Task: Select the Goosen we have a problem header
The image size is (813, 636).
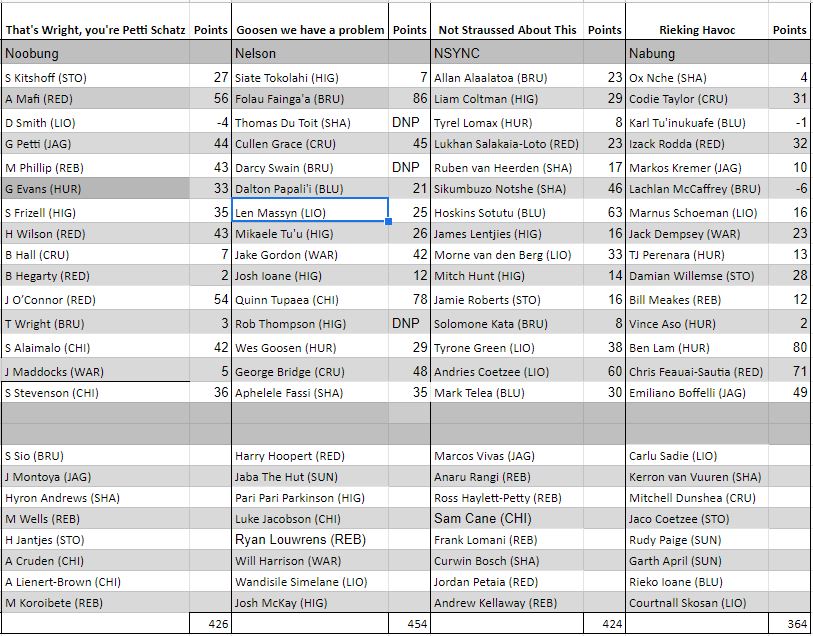Action: pyautogui.click(x=310, y=30)
